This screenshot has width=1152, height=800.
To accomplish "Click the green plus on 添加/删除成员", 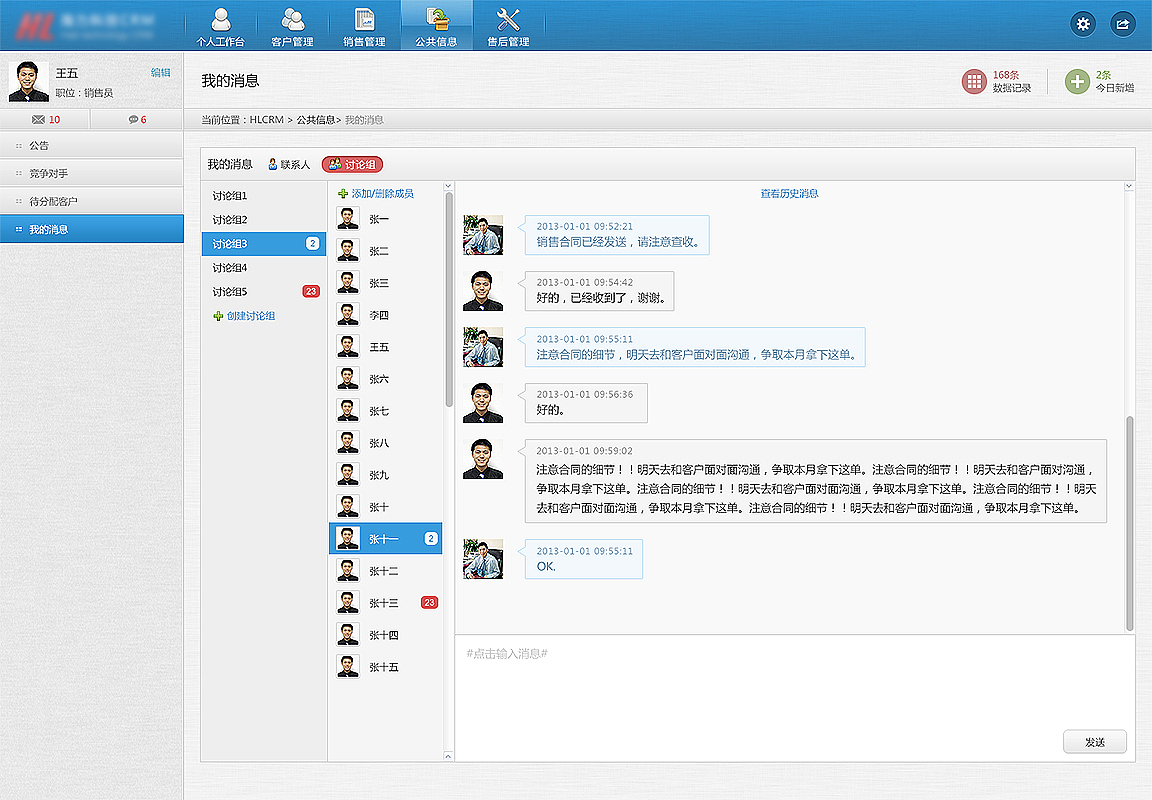I will pos(344,192).
